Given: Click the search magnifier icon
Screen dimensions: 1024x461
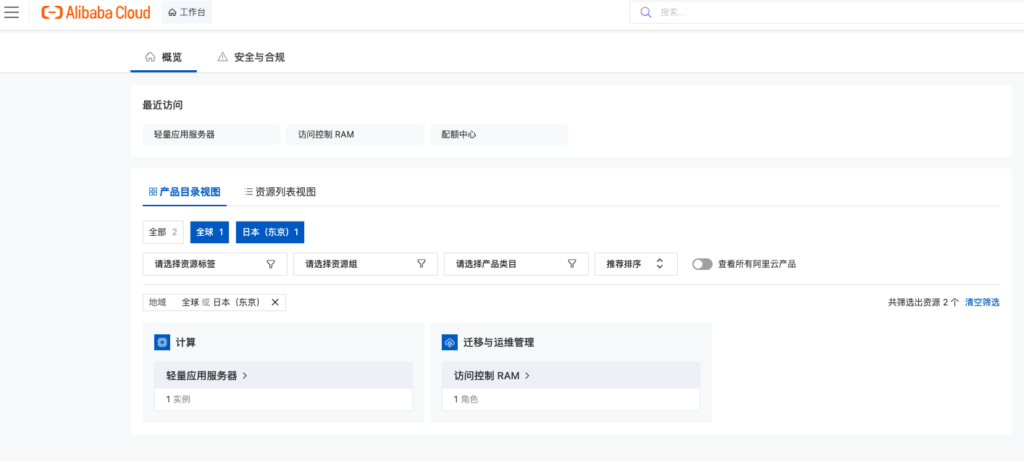Looking at the screenshot, I should pos(645,13).
